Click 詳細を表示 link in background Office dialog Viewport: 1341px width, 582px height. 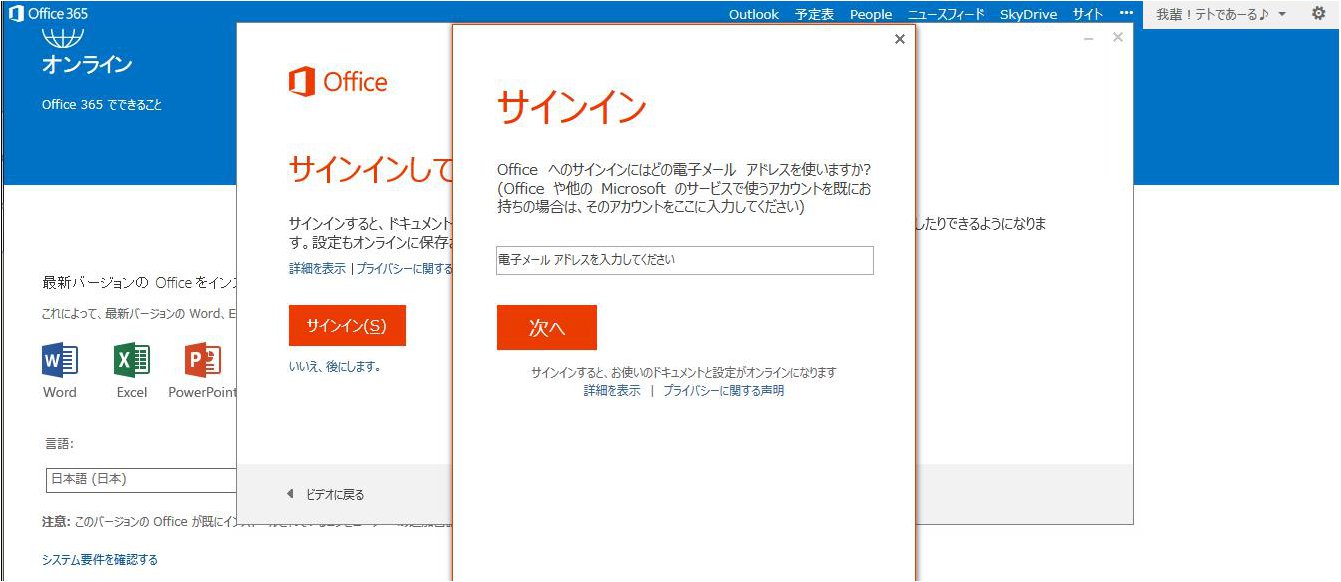317,269
